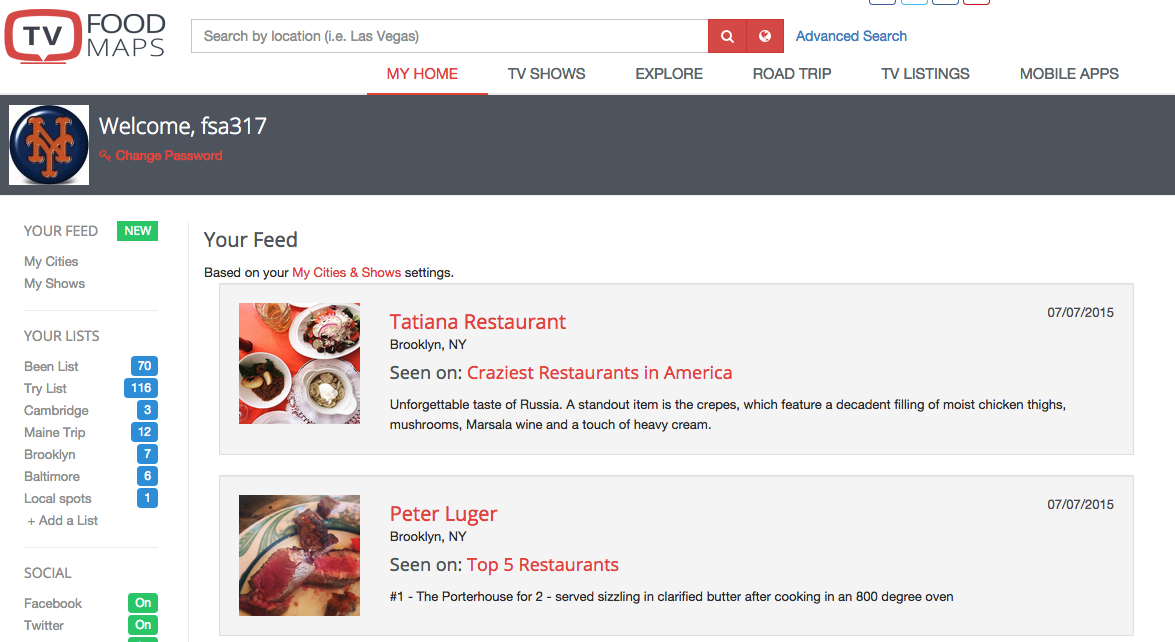Image resolution: width=1175 pixels, height=642 pixels.
Task: Click the Mets profile avatar image
Action: click(49, 145)
